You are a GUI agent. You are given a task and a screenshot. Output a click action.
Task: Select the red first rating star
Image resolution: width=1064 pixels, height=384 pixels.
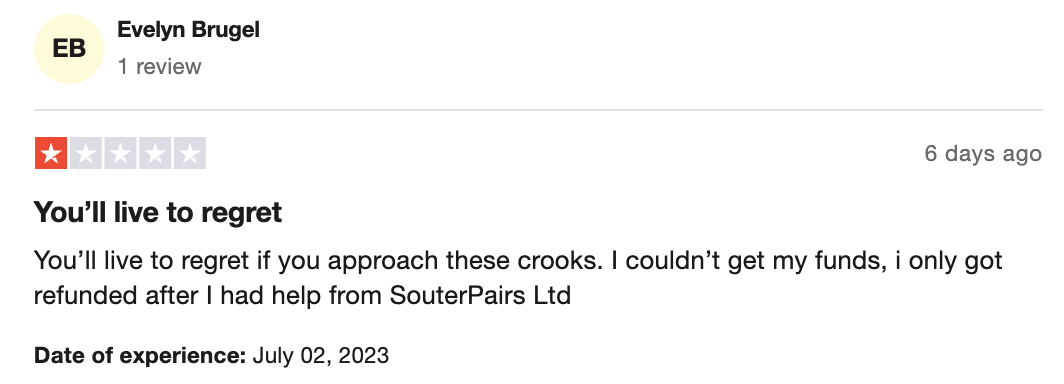51,153
